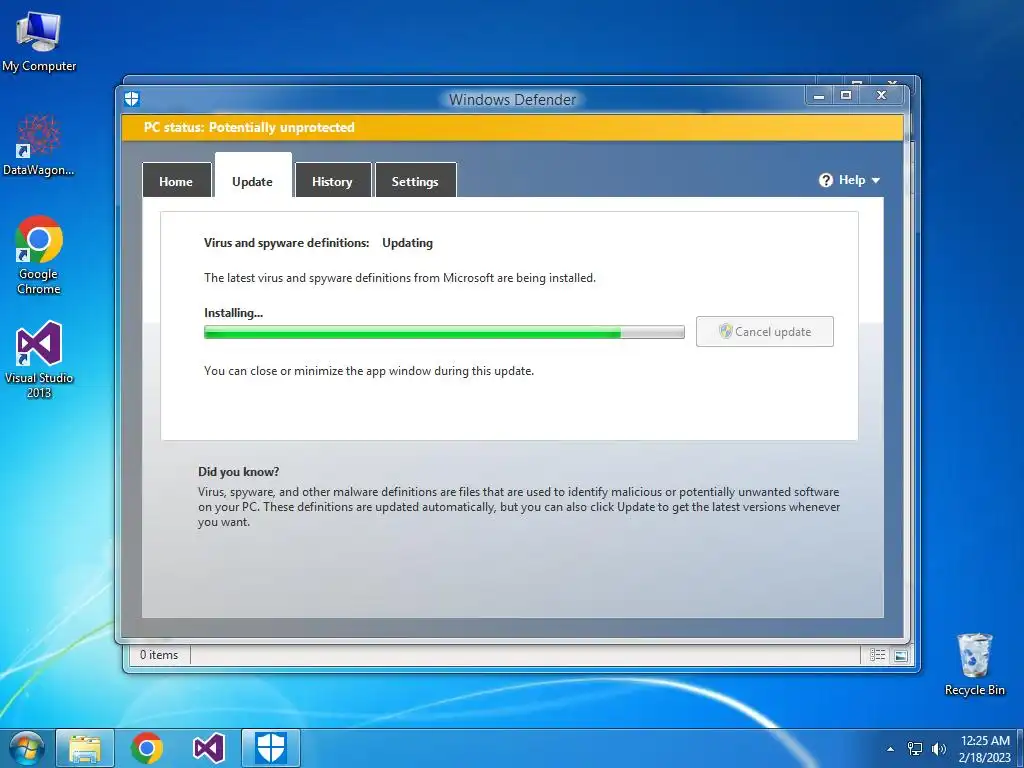This screenshot has width=1024, height=768.
Task: Switch to the Home tab
Action: point(176,180)
